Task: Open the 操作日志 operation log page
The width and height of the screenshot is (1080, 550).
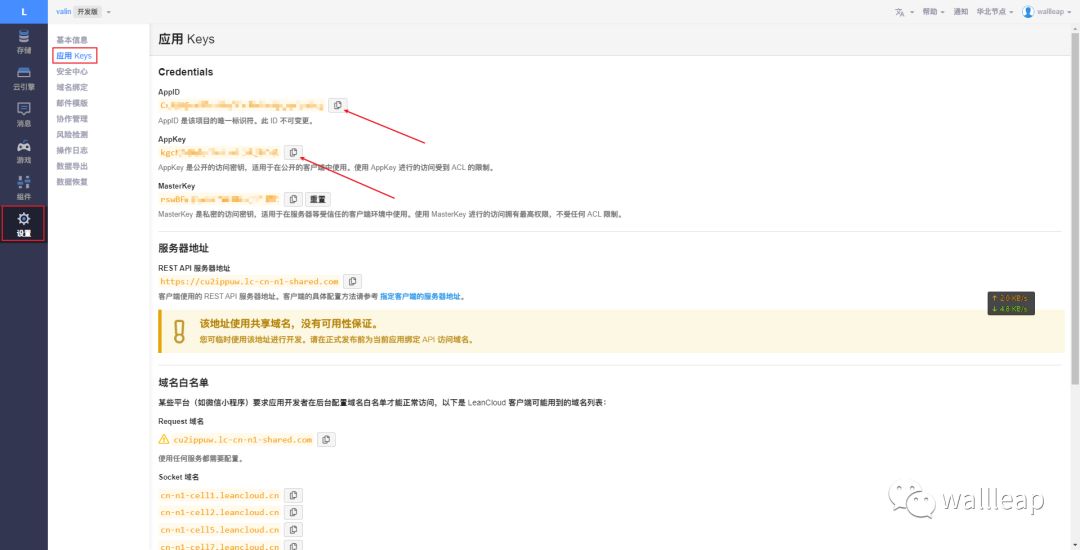Action: coord(72,151)
